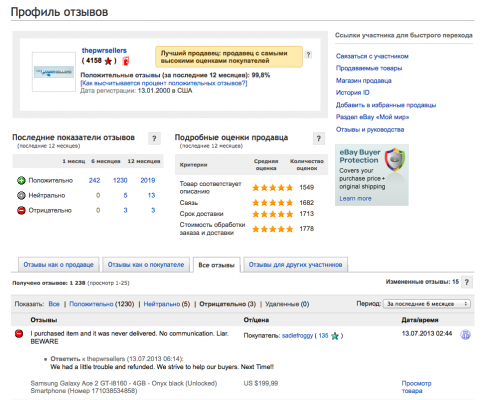Open help for detailed seller ratings
The image size is (484, 400).
[319, 138]
